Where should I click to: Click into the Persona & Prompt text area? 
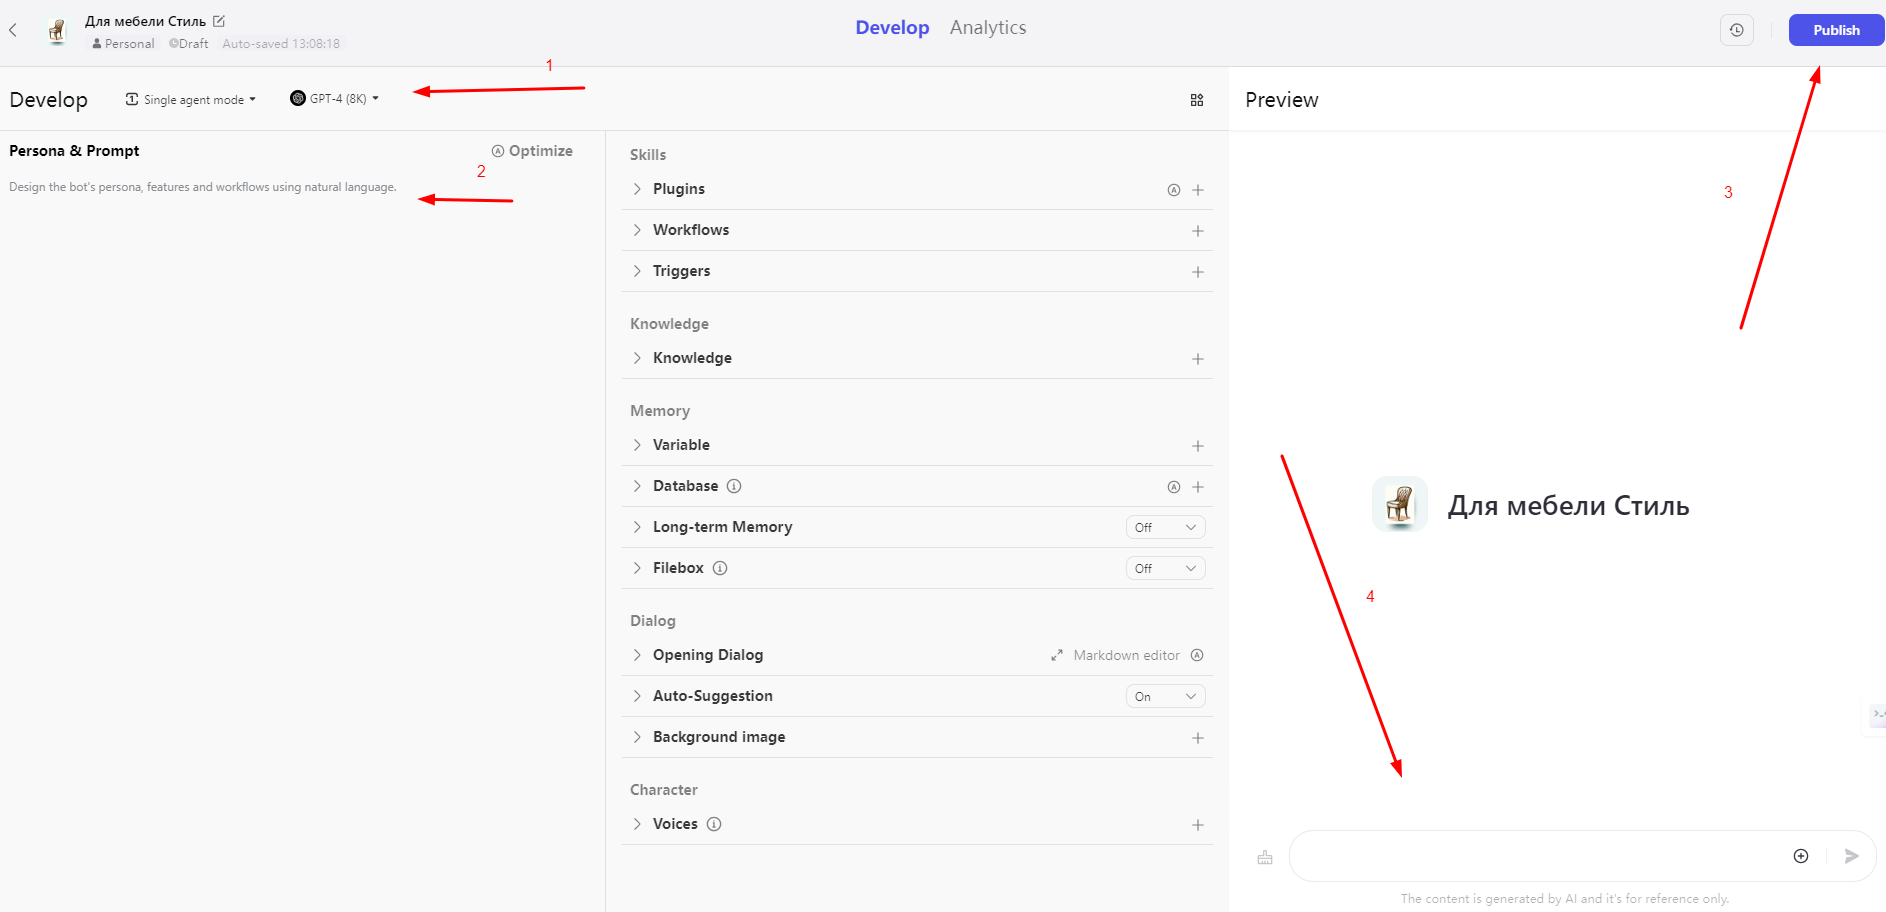(x=302, y=540)
